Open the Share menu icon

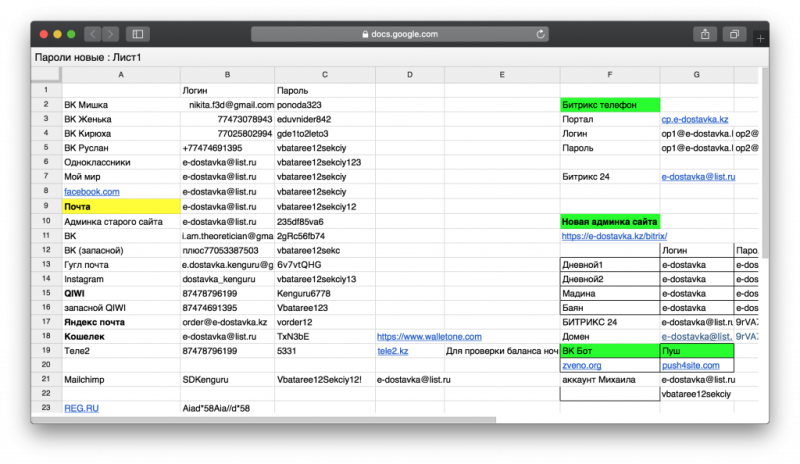[705, 34]
